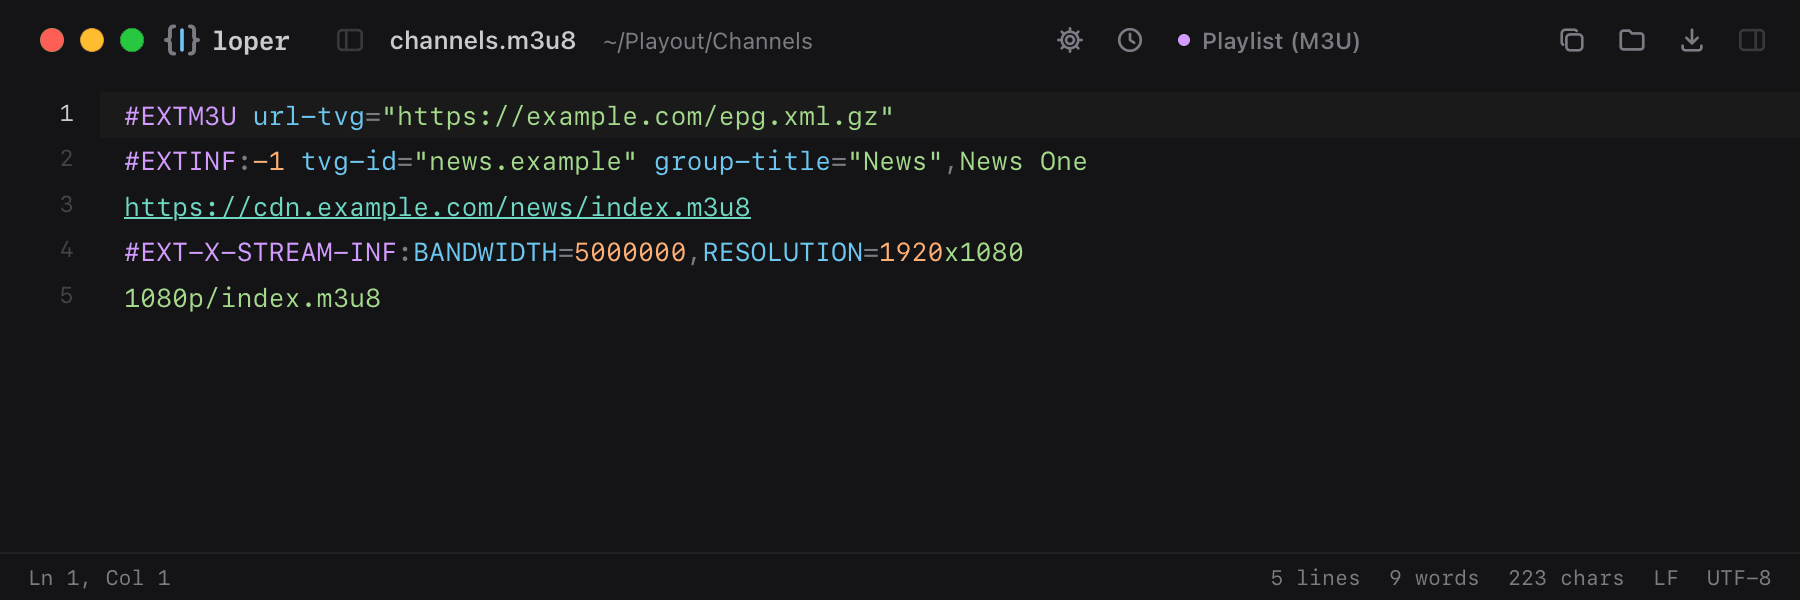Toggle the left sidebar panel icon
The width and height of the screenshot is (1800, 600).
pyautogui.click(x=350, y=40)
